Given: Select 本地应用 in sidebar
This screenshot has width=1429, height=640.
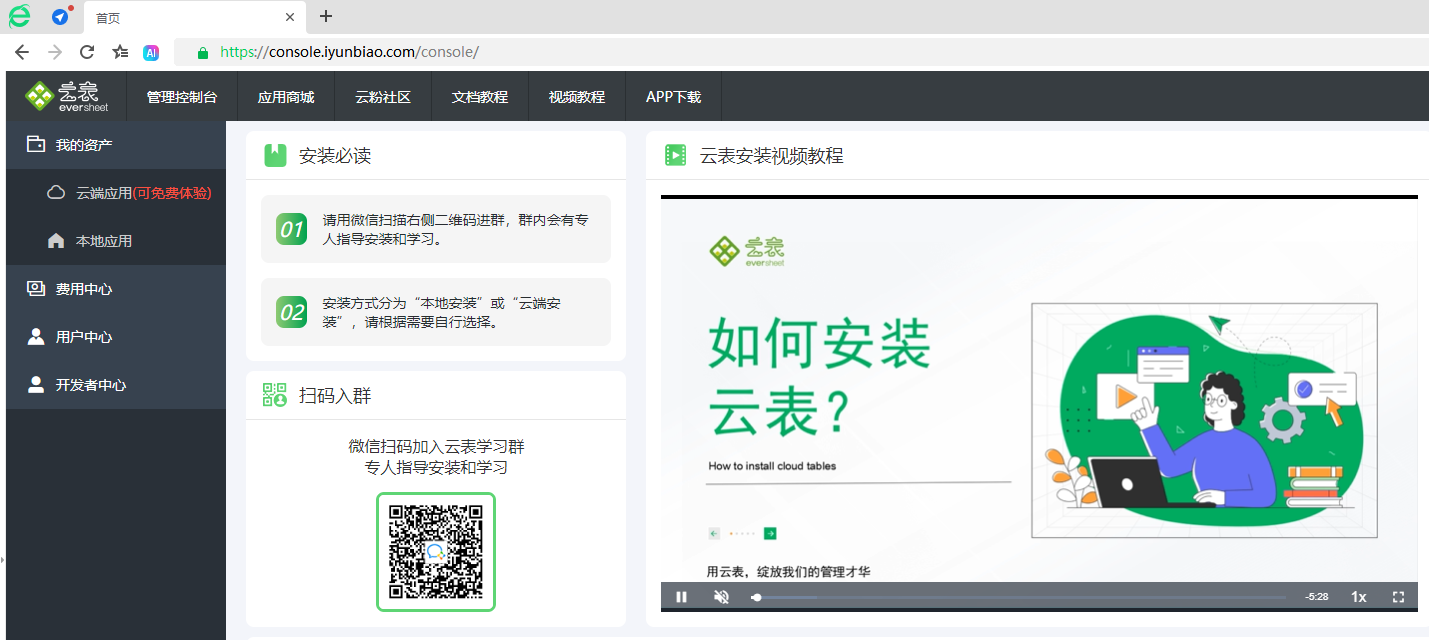Looking at the screenshot, I should click(x=116, y=241).
